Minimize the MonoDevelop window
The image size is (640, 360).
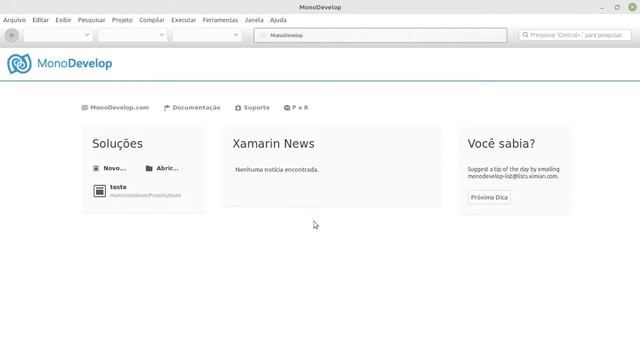(x=602, y=7)
